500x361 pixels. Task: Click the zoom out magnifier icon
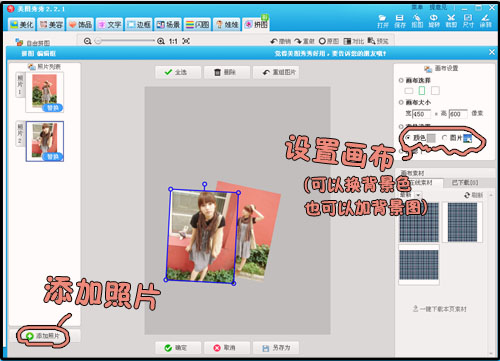[x=87, y=41]
